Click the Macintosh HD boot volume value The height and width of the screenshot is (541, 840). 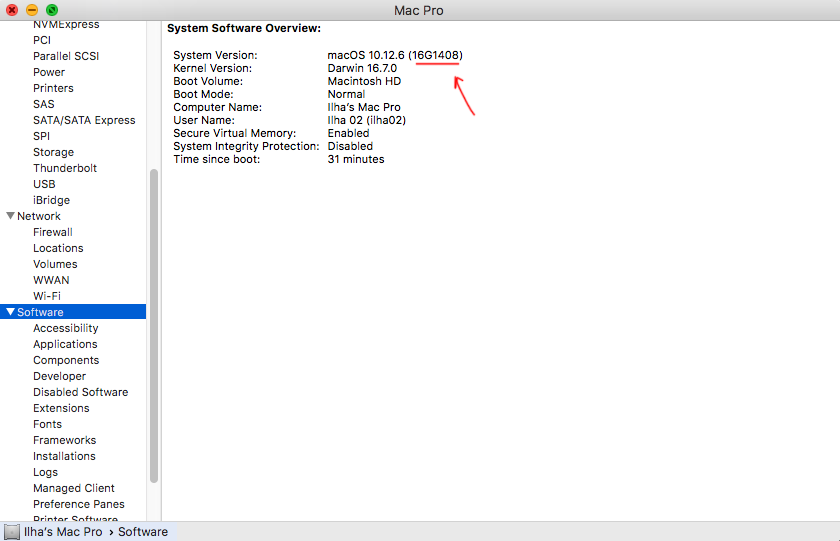364,81
